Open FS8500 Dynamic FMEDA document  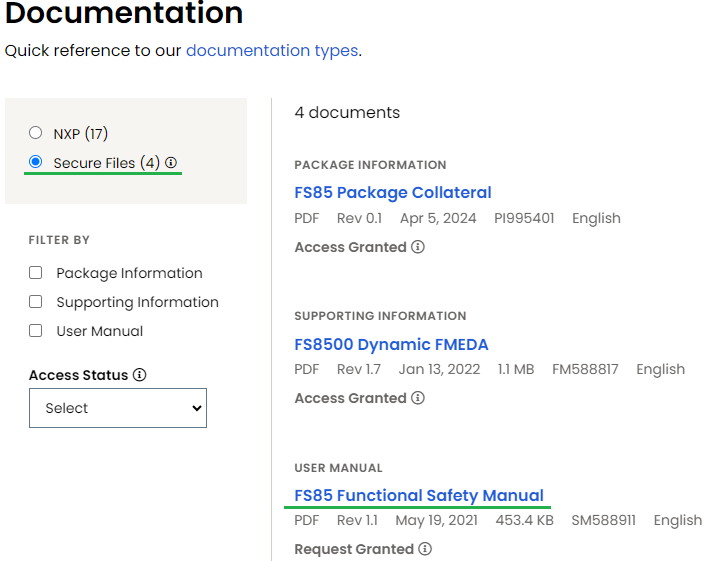pyautogui.click(x=391, y=345)
